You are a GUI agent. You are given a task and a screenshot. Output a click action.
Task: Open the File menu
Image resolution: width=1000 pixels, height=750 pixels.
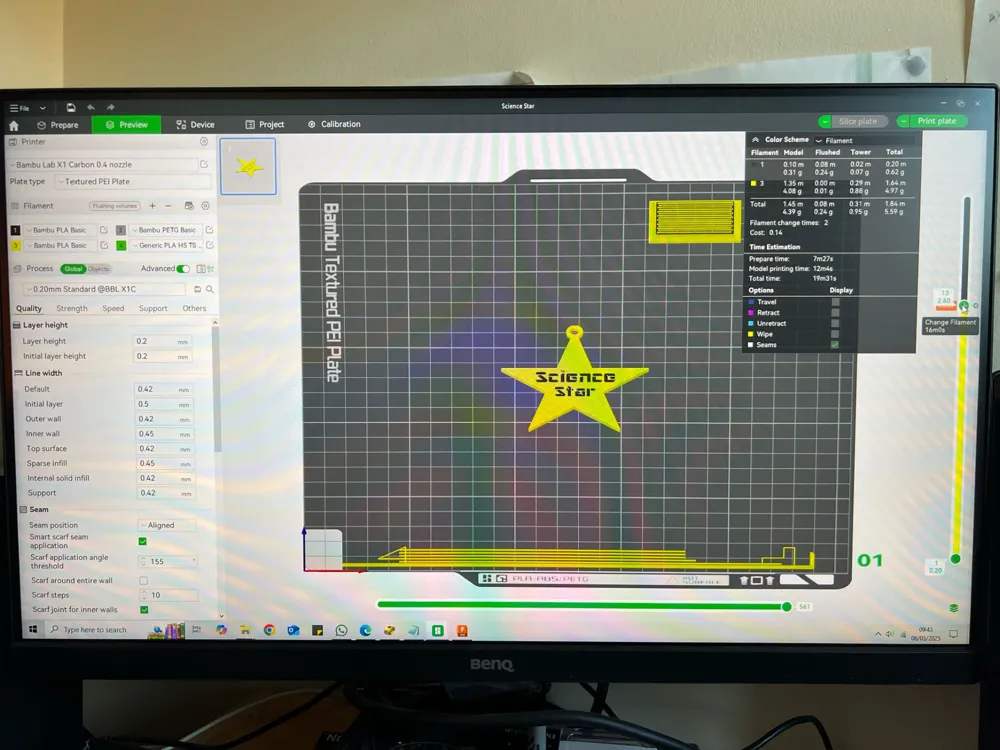click(20, 108)
